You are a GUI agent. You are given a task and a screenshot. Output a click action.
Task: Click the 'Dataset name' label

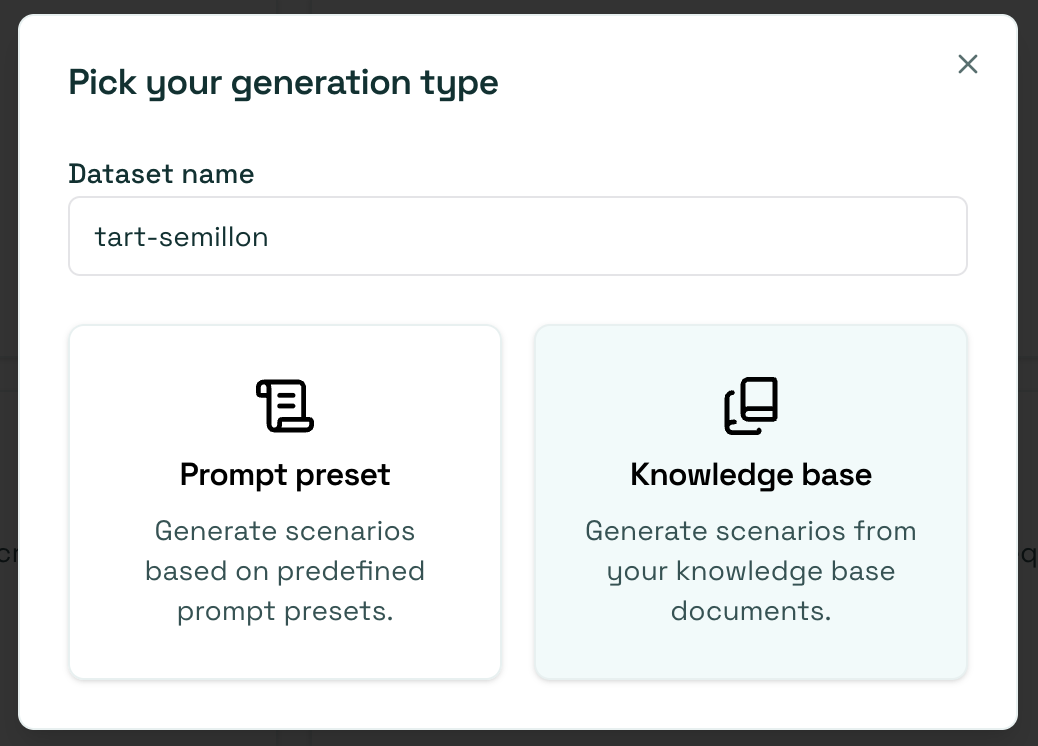(x=162, y=174)
